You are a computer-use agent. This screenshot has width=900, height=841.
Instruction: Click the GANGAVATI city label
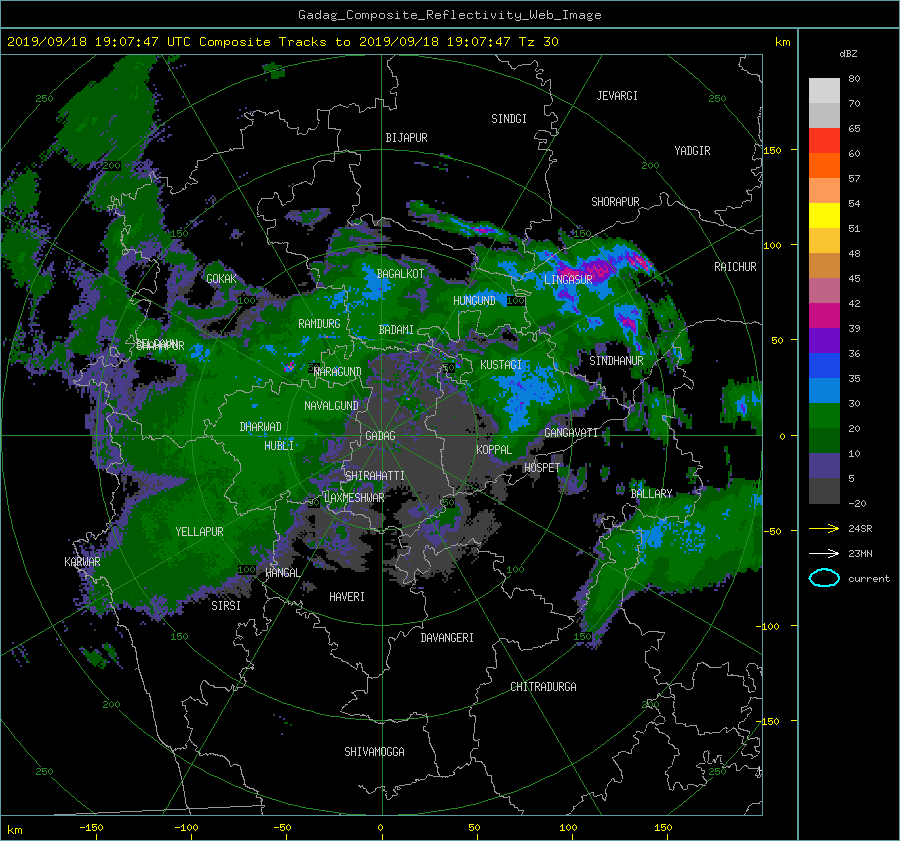tap(571, 433)
